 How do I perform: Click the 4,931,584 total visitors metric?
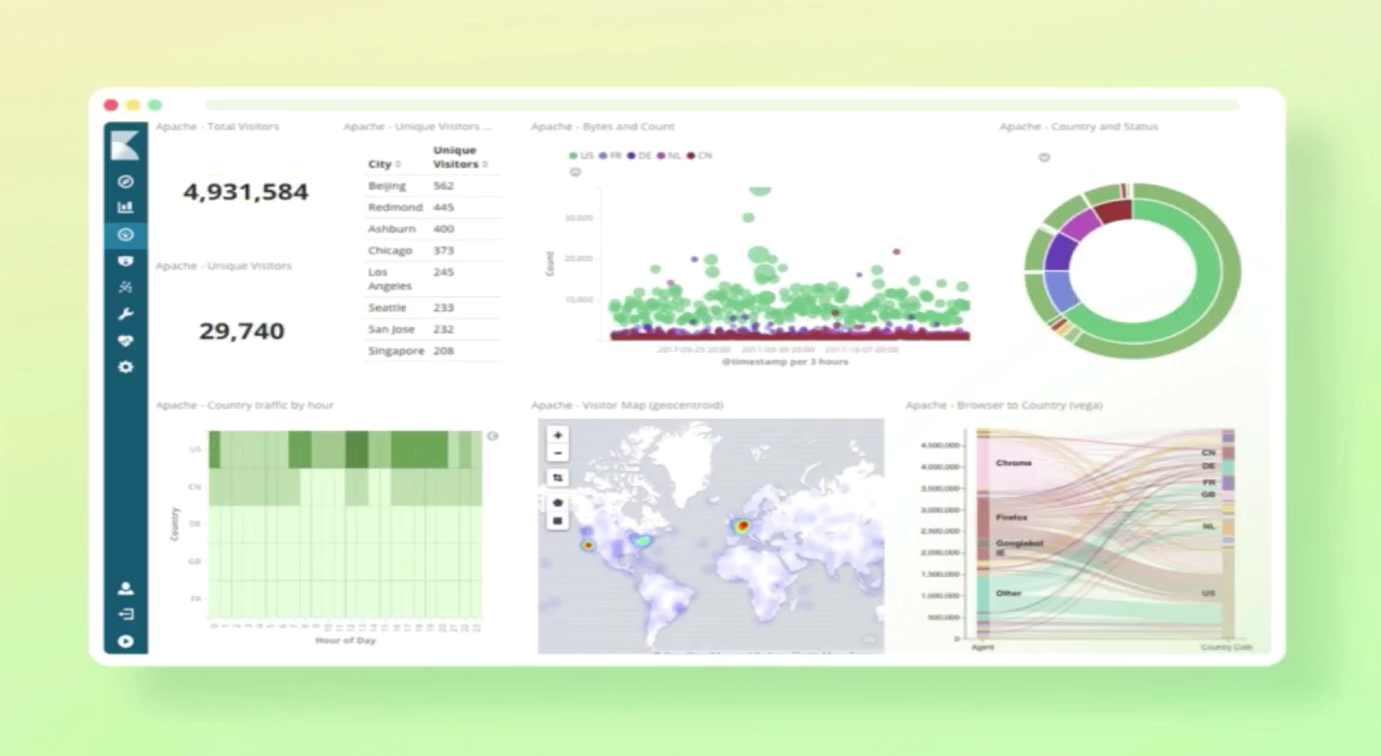tap(245, 192)
